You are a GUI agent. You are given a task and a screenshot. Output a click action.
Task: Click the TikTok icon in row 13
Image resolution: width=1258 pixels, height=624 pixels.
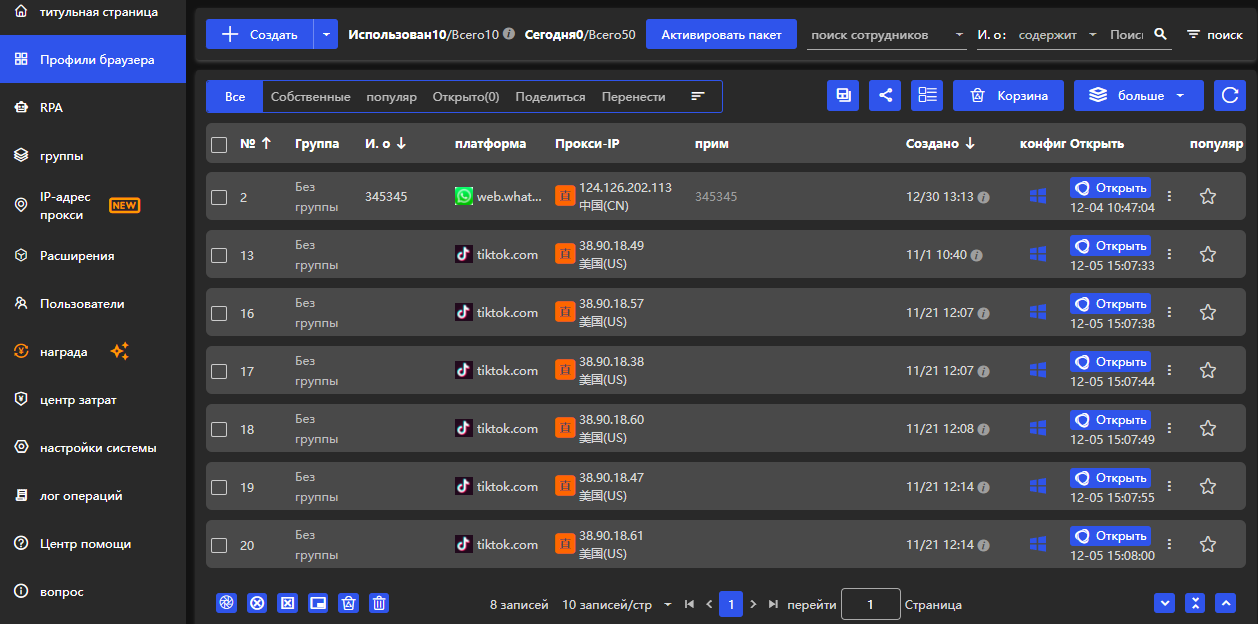464,254
